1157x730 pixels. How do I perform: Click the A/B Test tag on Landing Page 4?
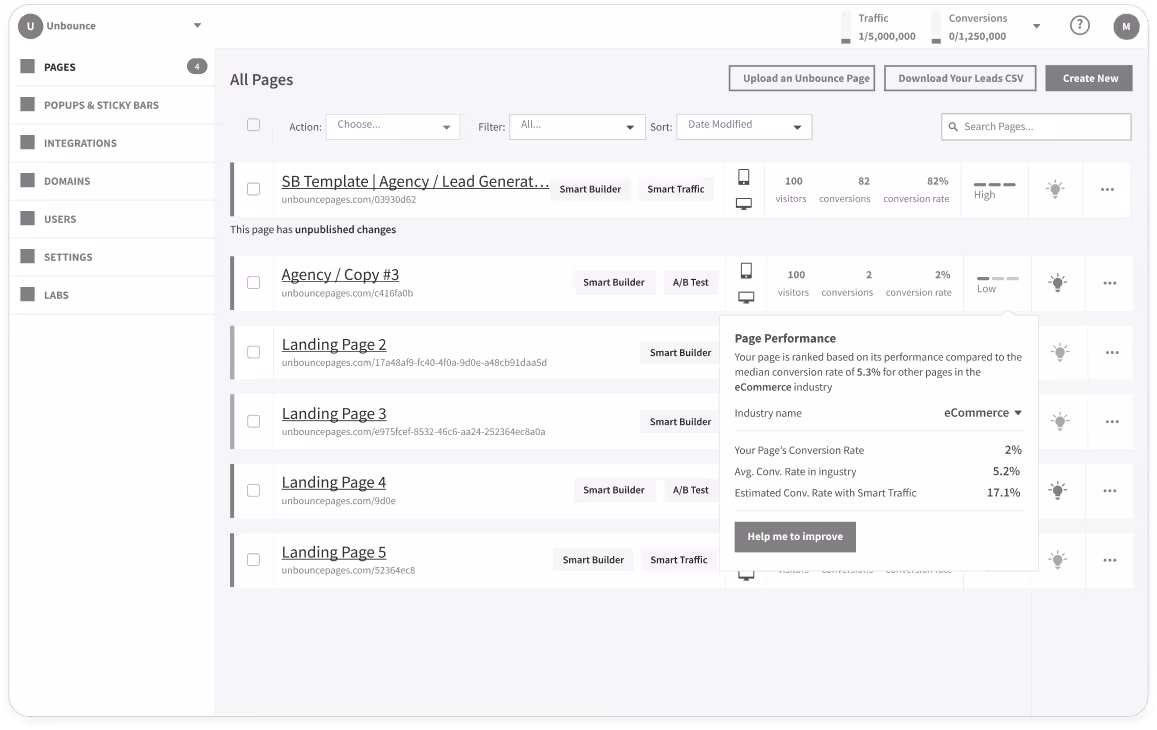(690, 490)
